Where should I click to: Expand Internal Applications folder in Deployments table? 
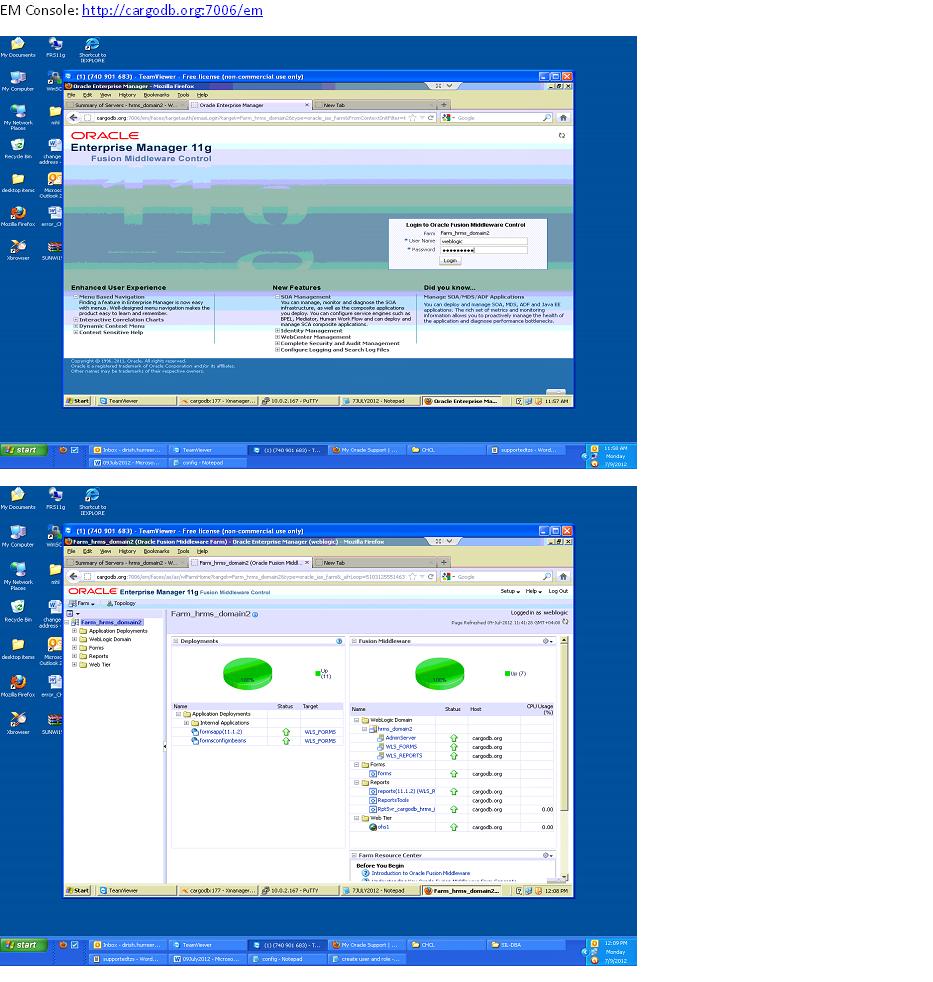pos(186,723)
